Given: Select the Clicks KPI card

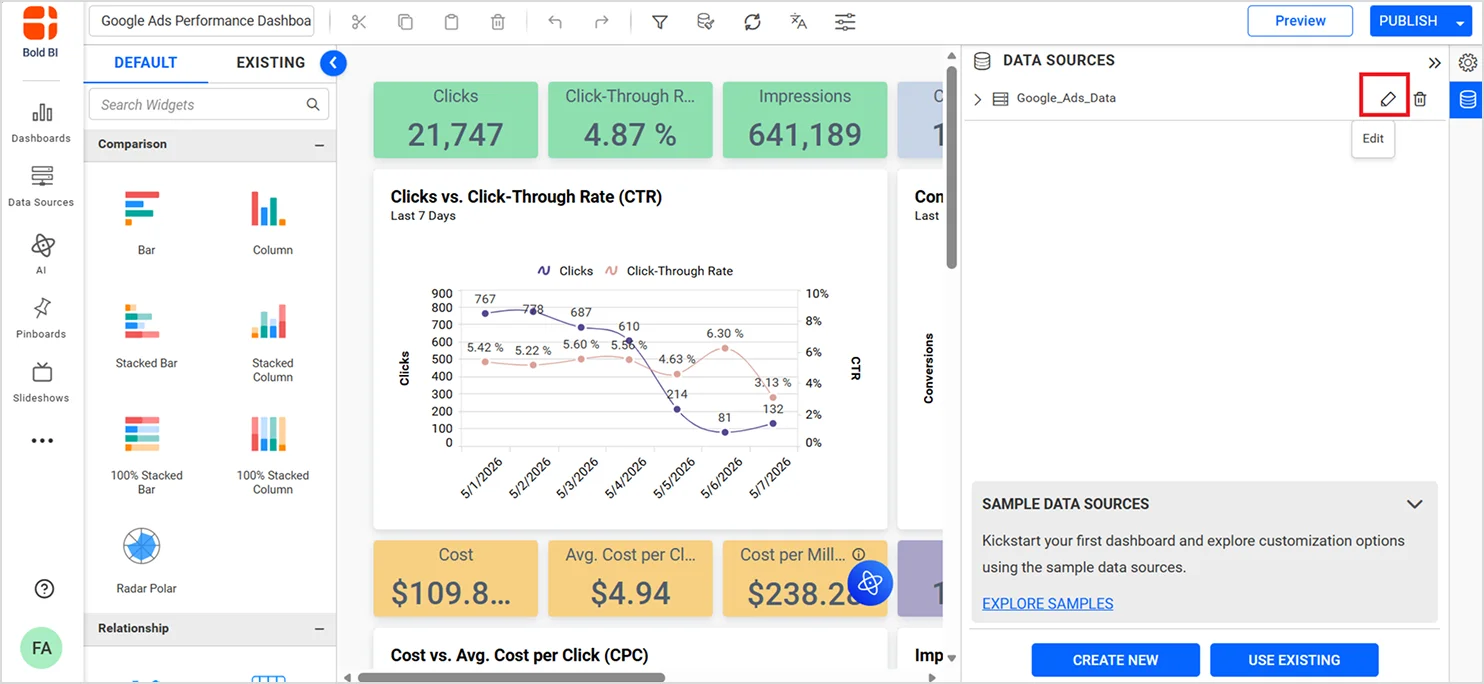Looking at the screenshot, I should pyautogui.click(x=455, y=120).
